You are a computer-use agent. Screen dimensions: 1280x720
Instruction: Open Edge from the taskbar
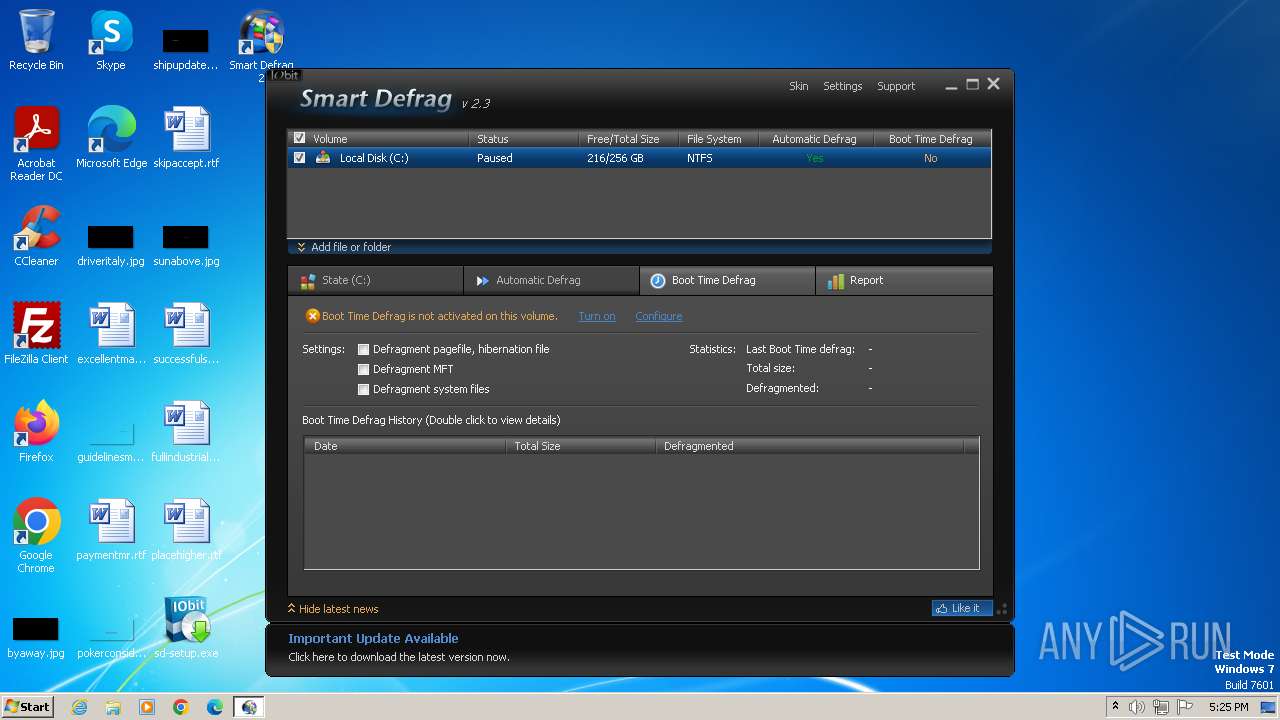pyautogui.click(x=215, y=707)
